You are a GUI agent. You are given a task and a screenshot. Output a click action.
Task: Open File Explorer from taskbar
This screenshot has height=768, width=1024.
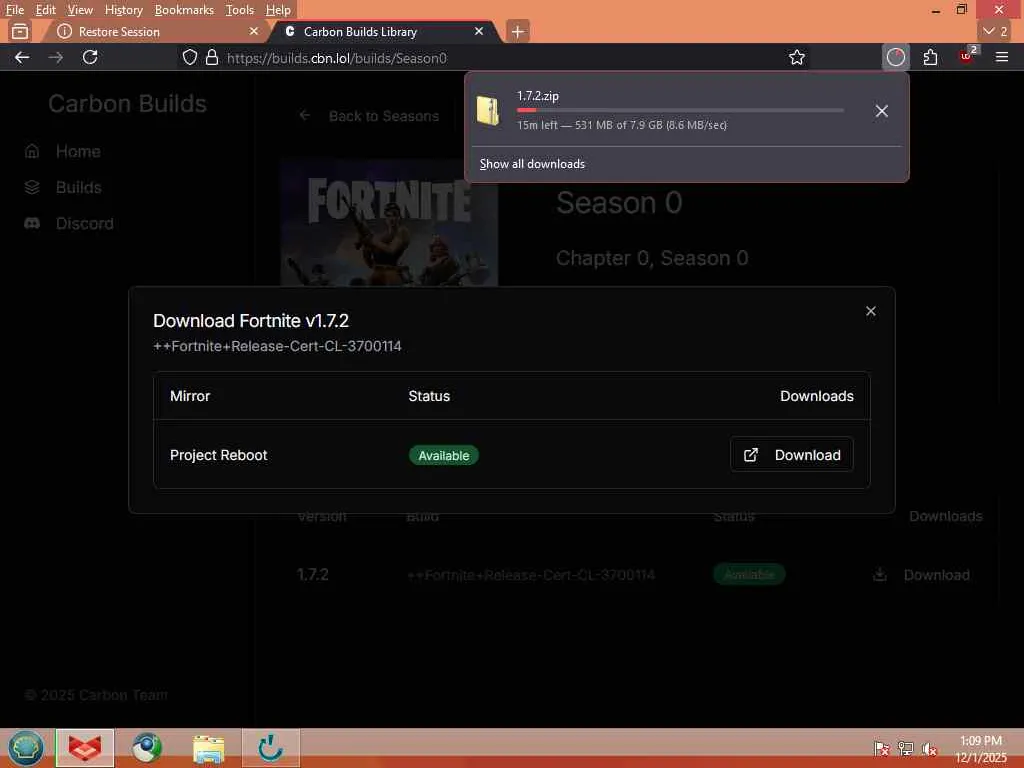pyautogui.click(x=208, y=748)
